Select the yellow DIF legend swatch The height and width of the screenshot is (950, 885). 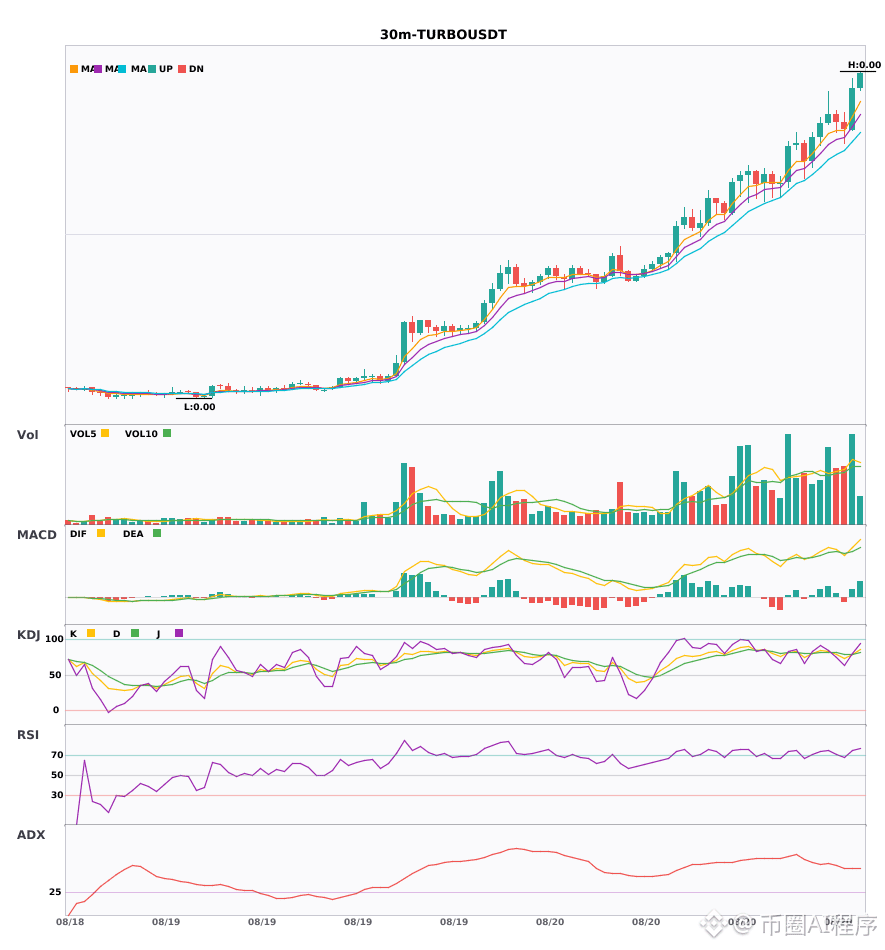[x=101, y=533]
